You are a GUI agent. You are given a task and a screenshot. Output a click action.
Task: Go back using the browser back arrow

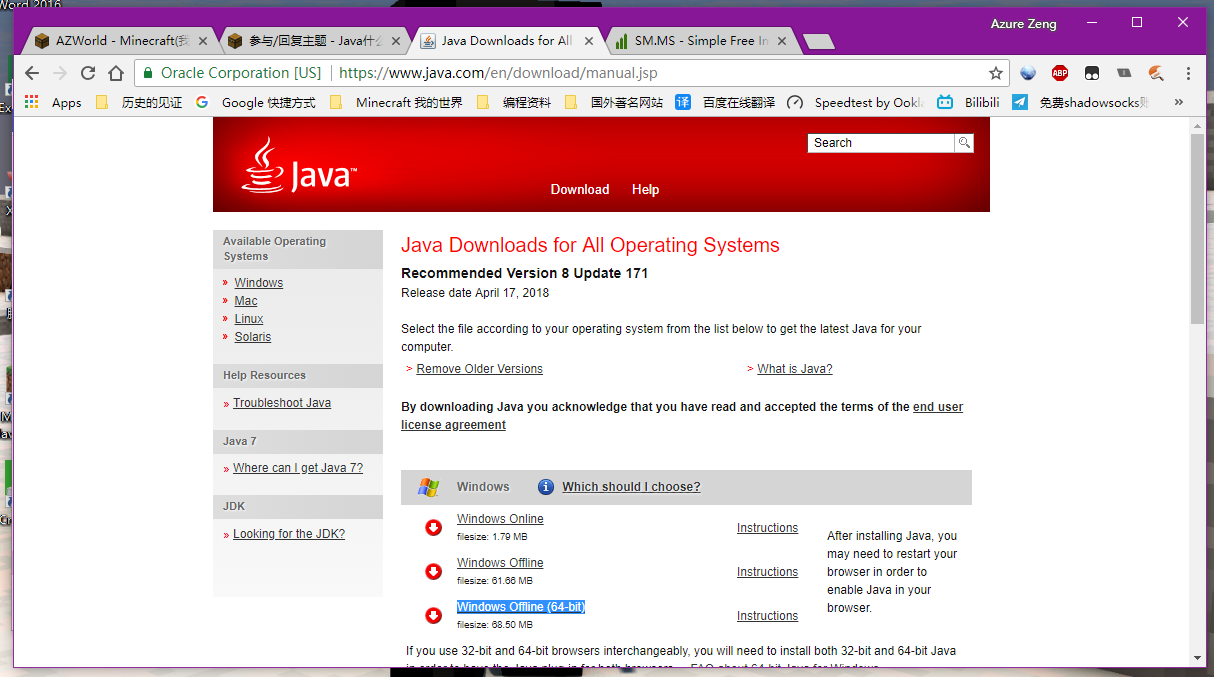[32, 73]
